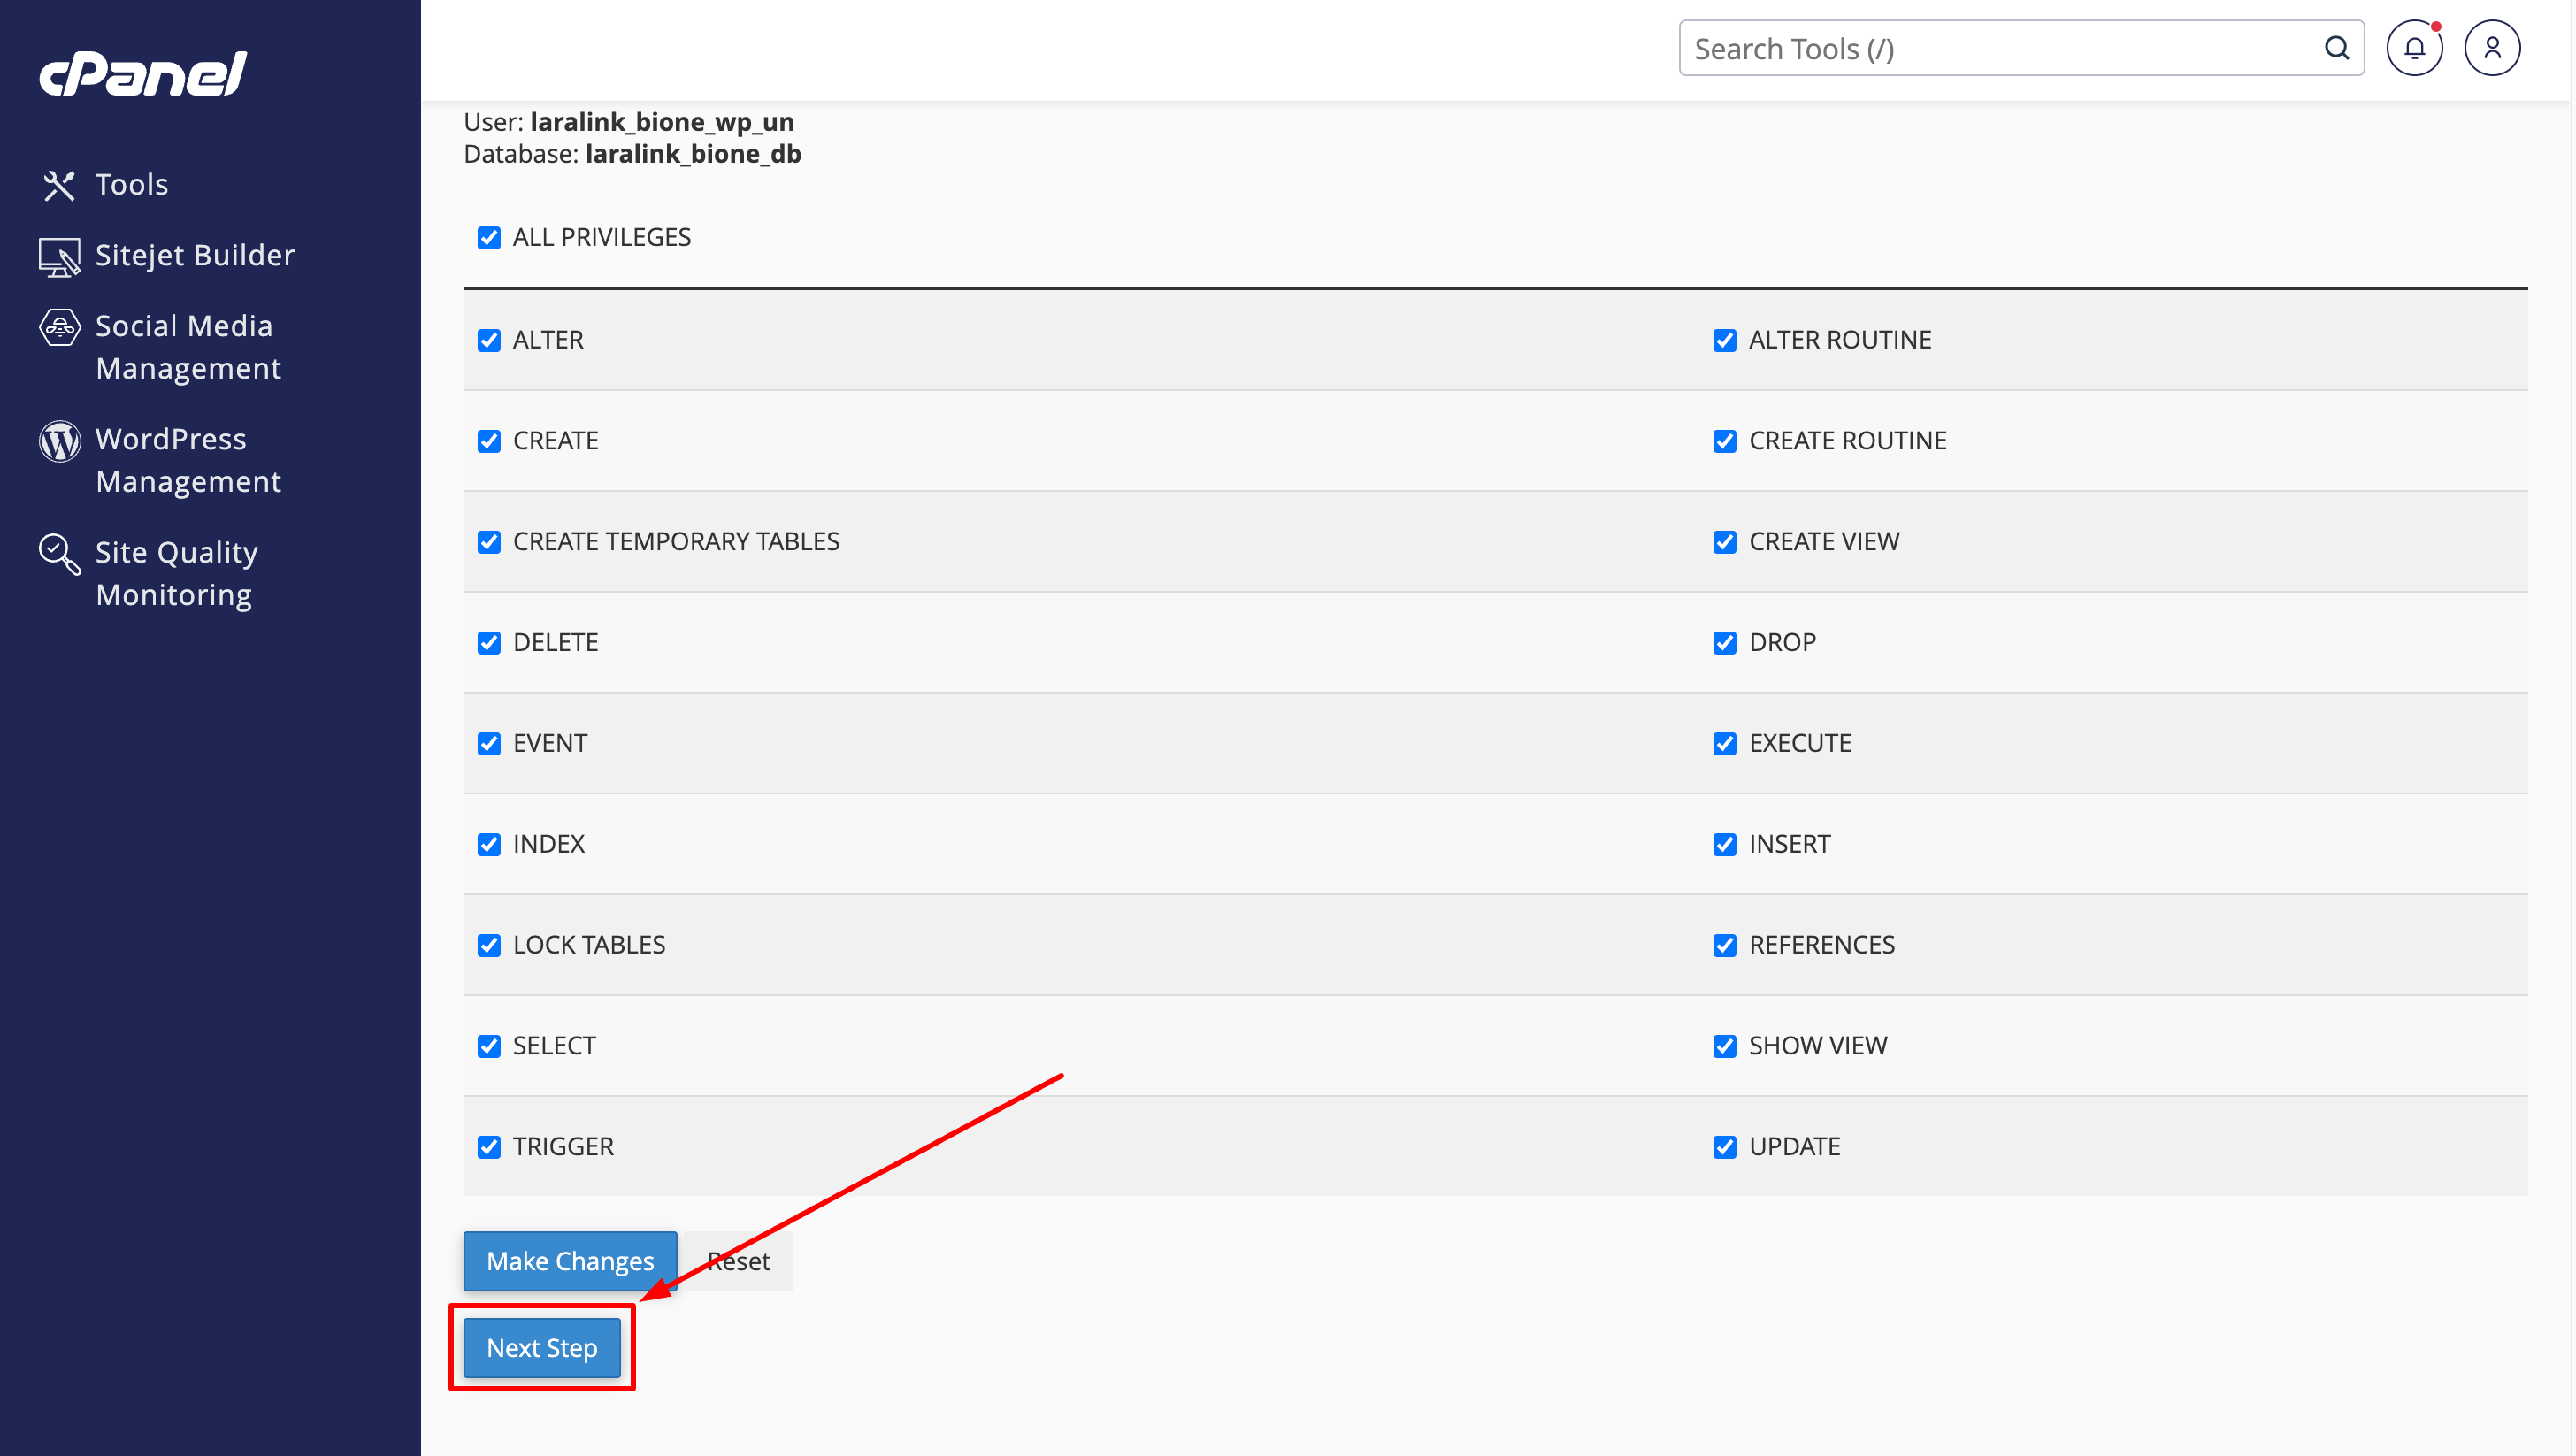Toggle the ALTER ROUTINE checkbox
Screen dimensions: 2576x1456
coord(1725,340)
